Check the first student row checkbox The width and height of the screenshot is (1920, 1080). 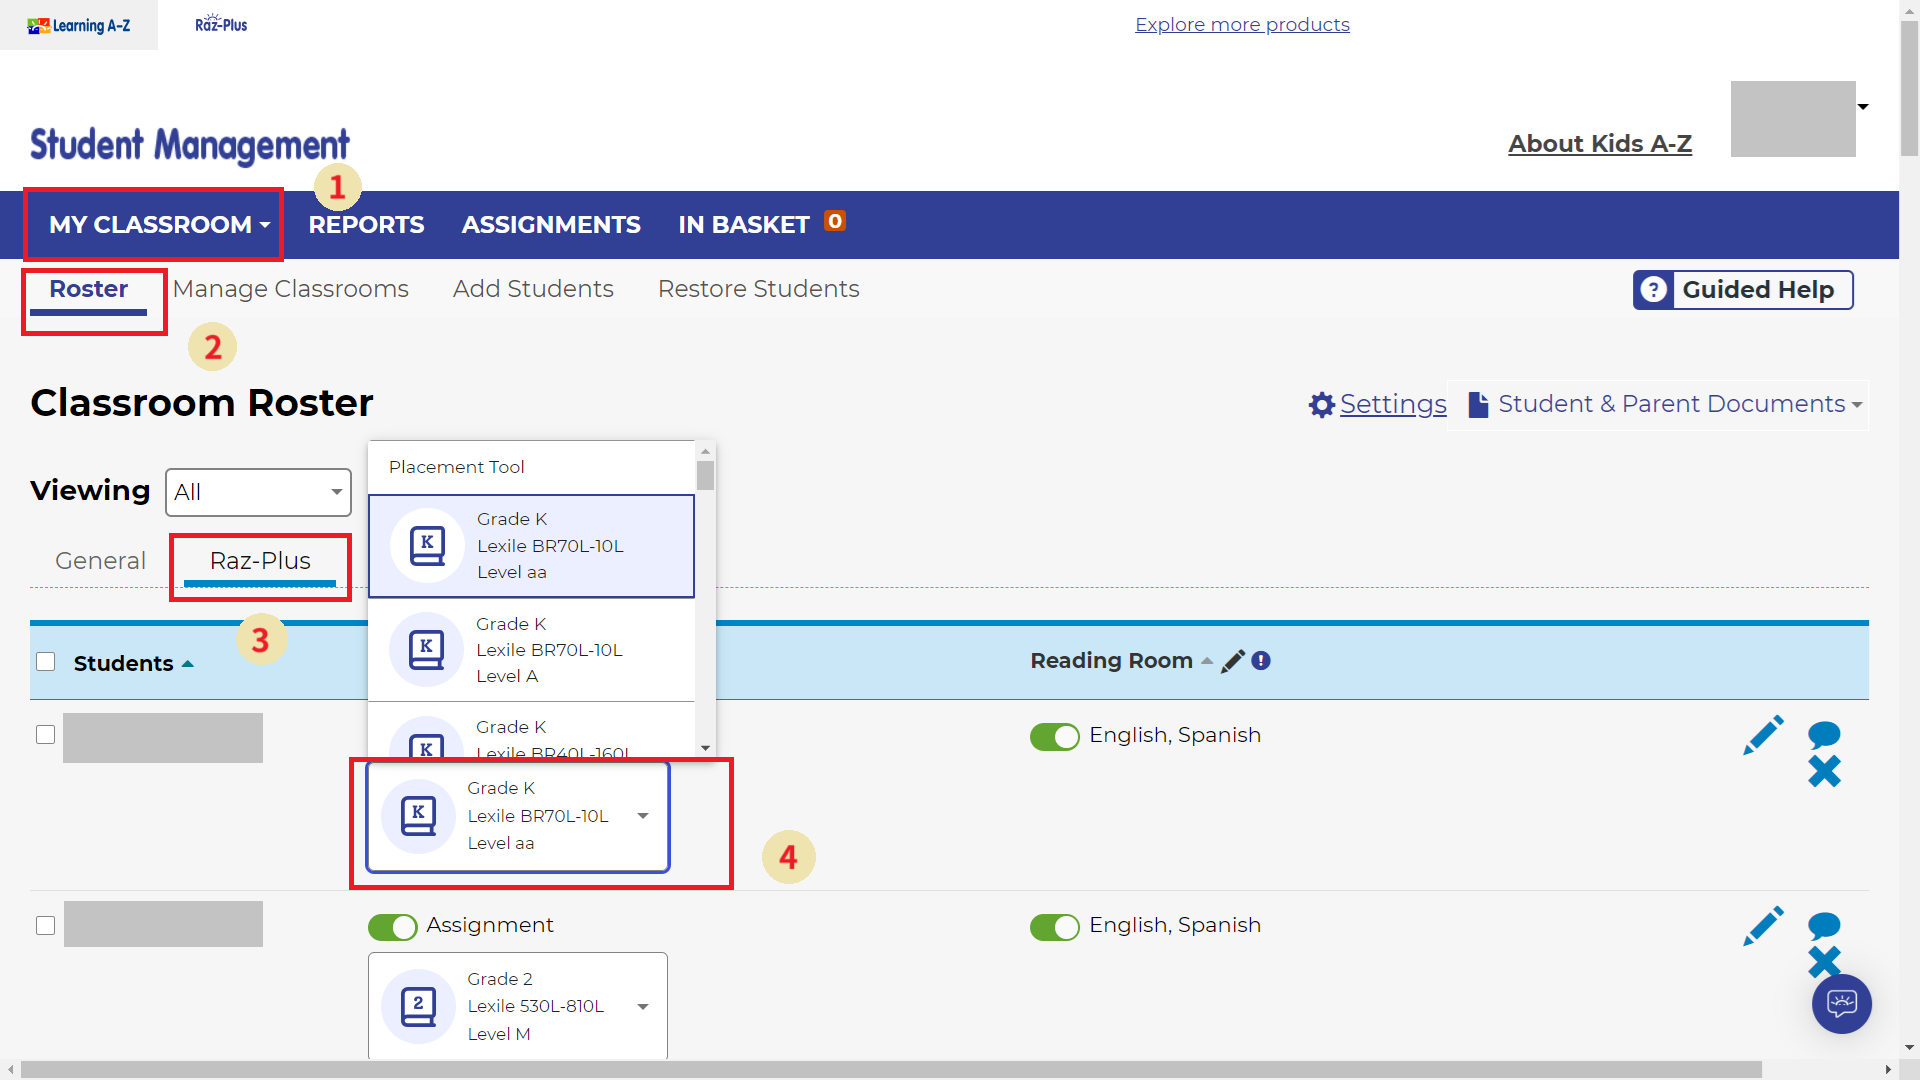pyautogui.click(x=45, y=735)
